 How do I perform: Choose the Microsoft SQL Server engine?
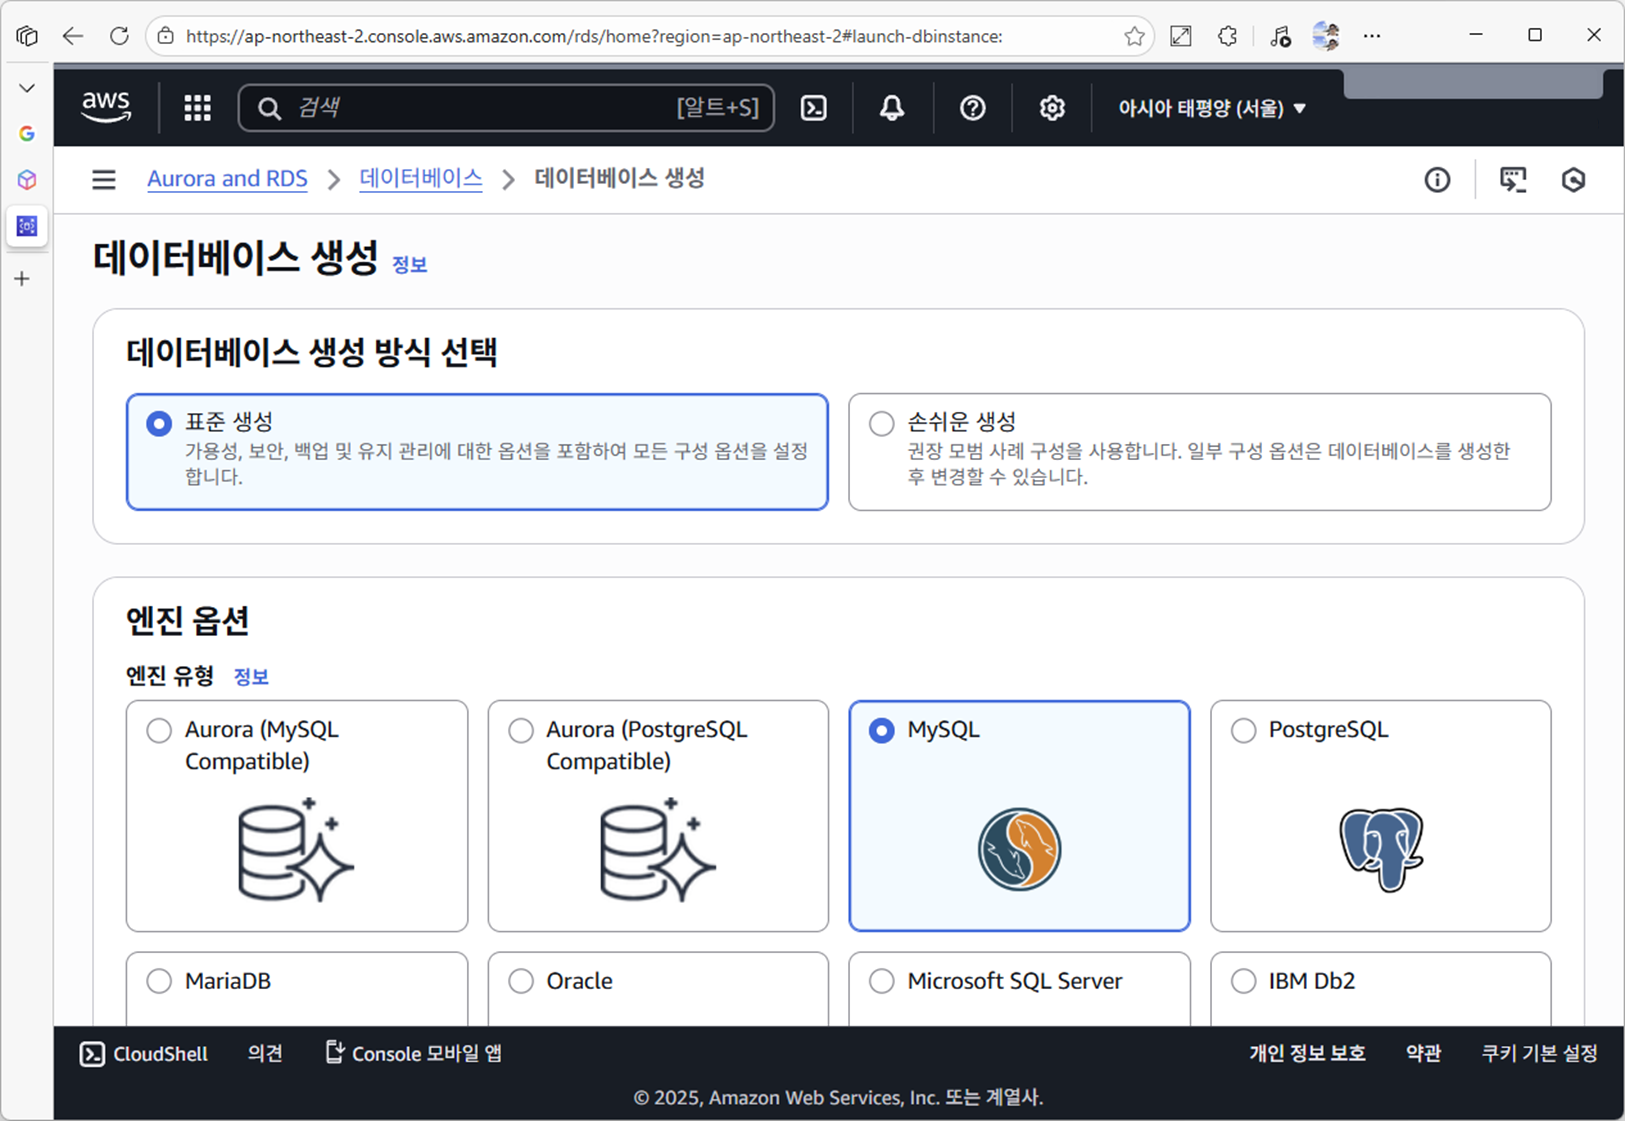tap(881, 981)
